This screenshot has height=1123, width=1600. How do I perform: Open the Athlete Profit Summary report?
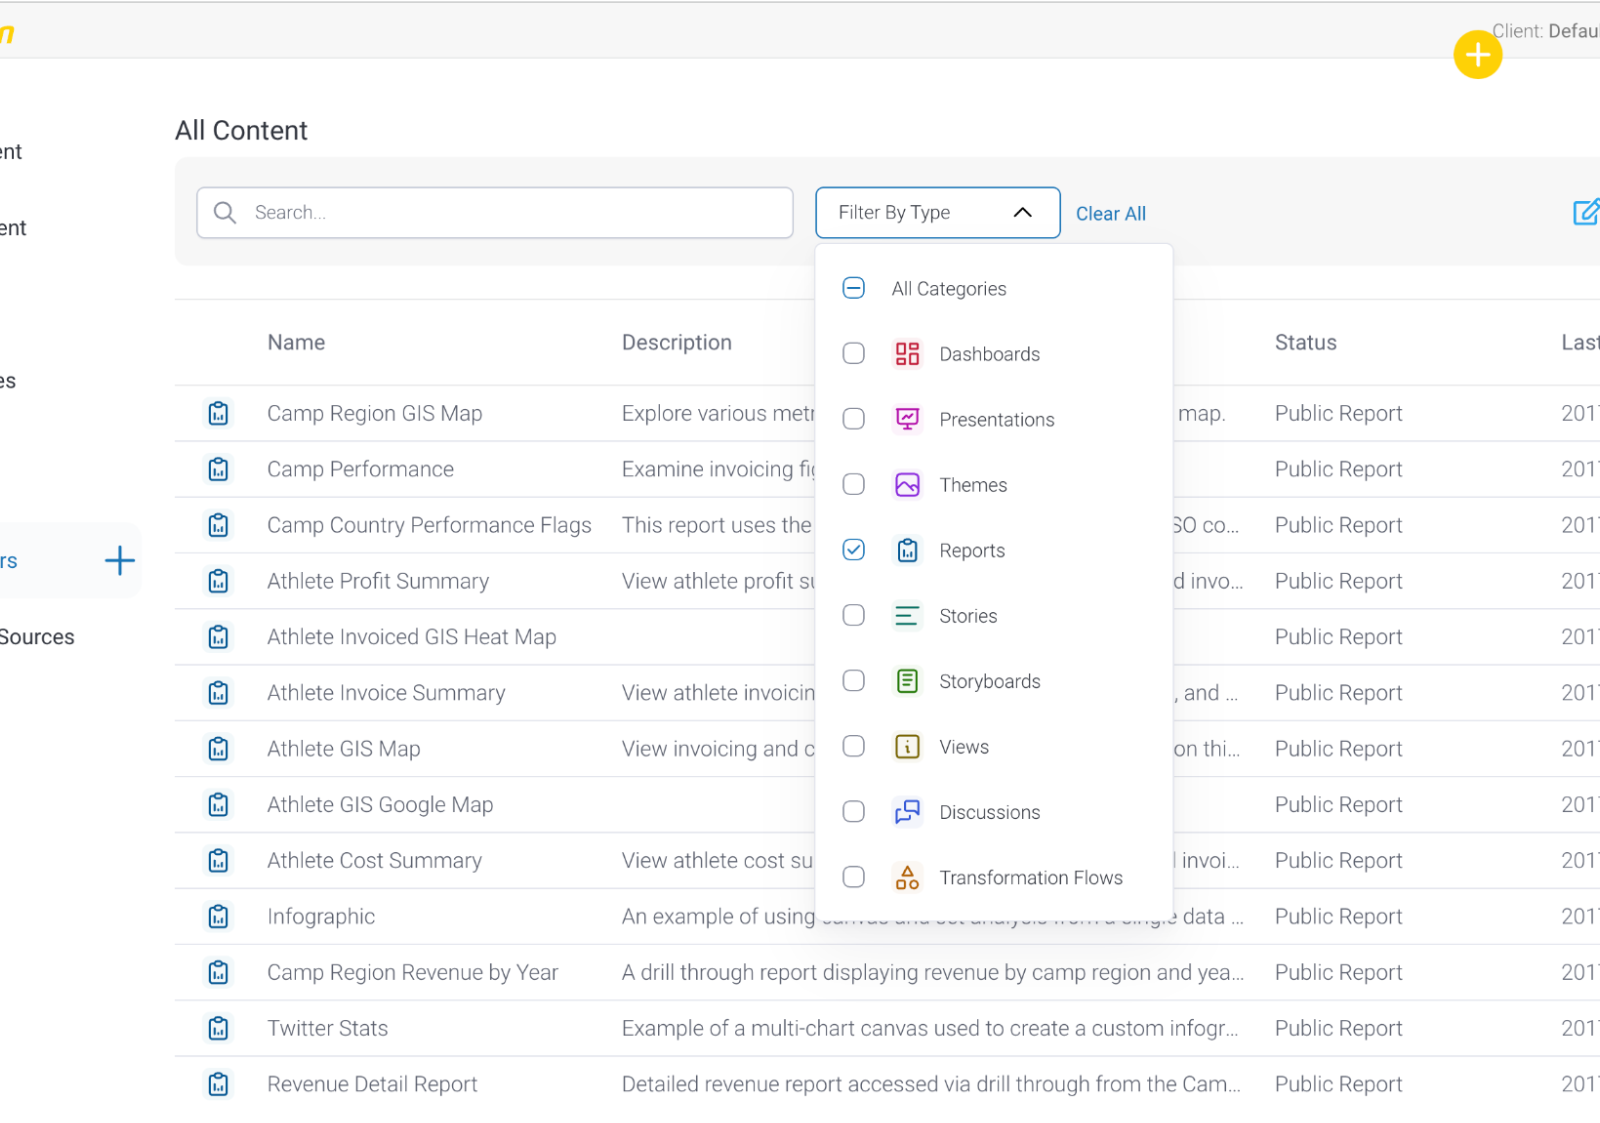pyautogui.click(x=377, y=581)
